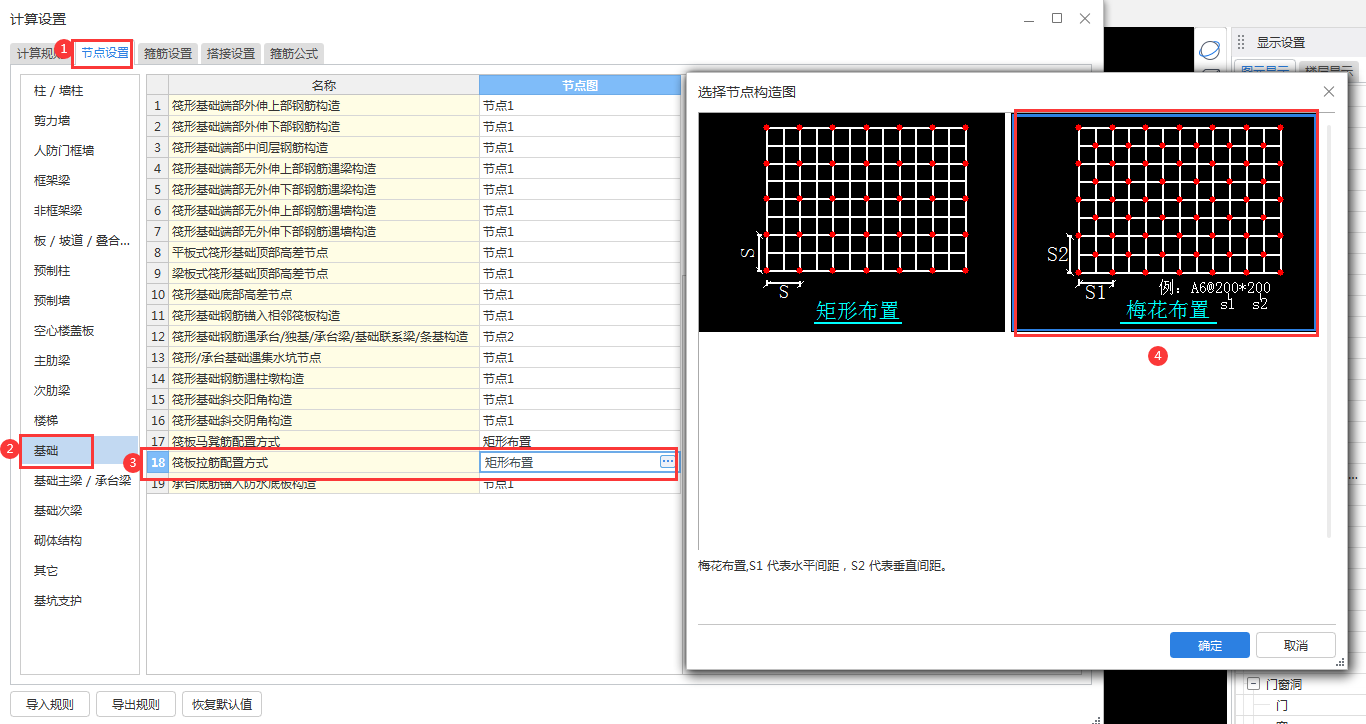Switch to the 箍筋设置 tab
1366x724 pixels.
168,54
